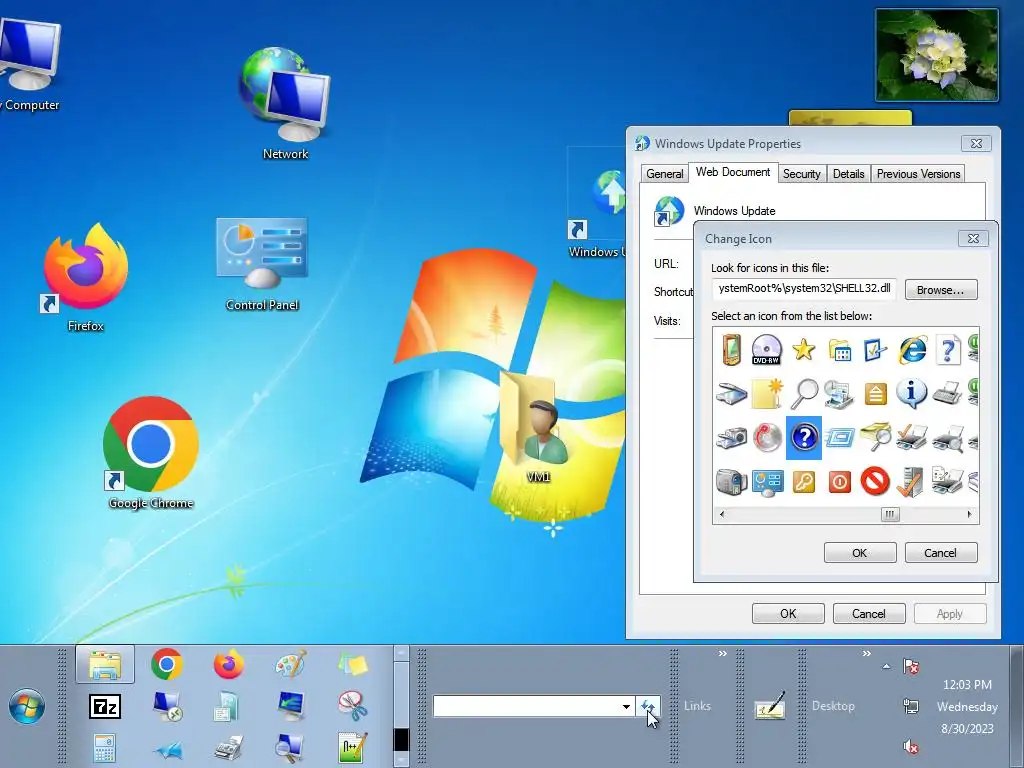Expand the Links toolbar chevron
The width and height of the screenshot is (1024, 768).
pyautogui.click(x=723, y=654)
